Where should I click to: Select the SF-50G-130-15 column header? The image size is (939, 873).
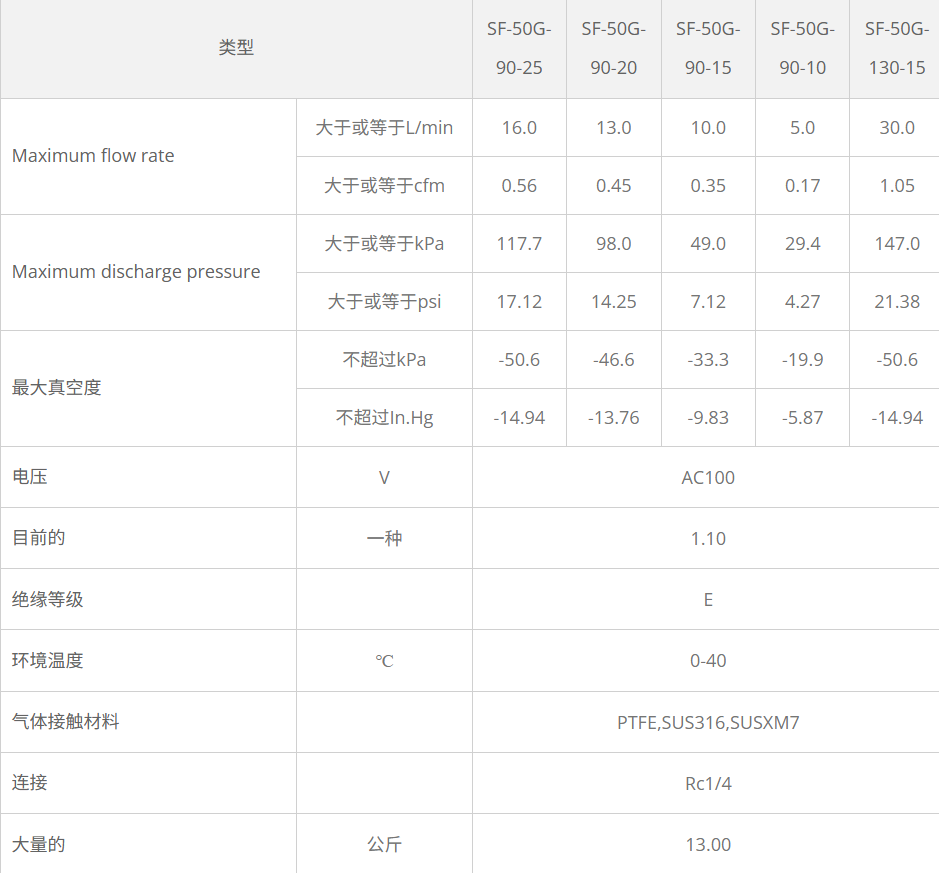pos(894,48)
